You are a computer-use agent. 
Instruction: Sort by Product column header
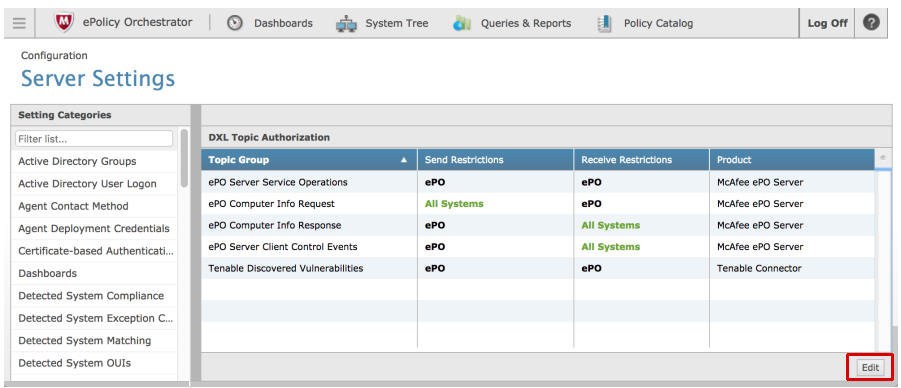pos(792,160)
